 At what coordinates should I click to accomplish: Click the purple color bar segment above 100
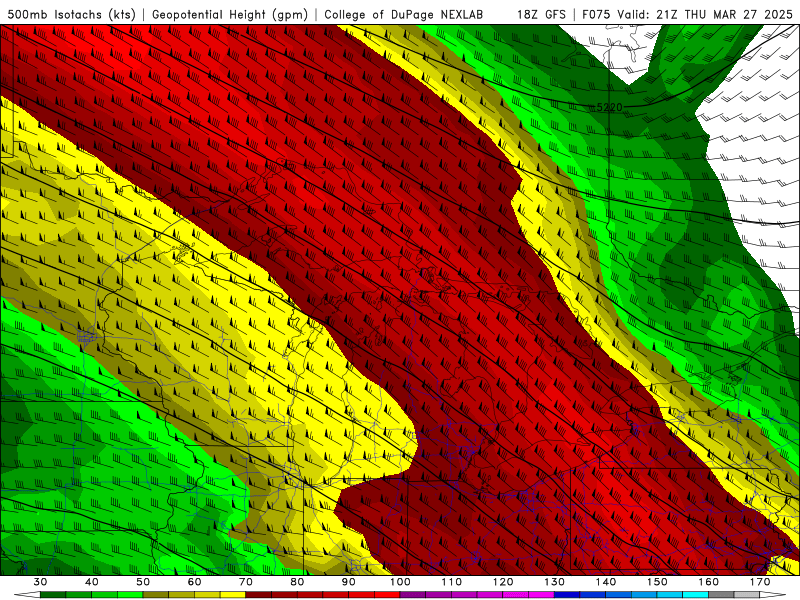pyautogui.click(x=413, y=595)
